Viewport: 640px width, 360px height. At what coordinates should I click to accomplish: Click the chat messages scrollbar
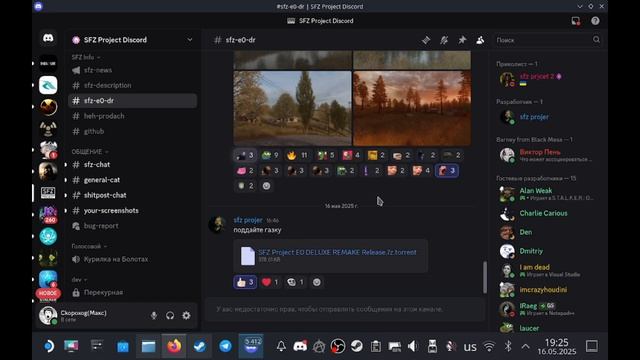[485, 278]
